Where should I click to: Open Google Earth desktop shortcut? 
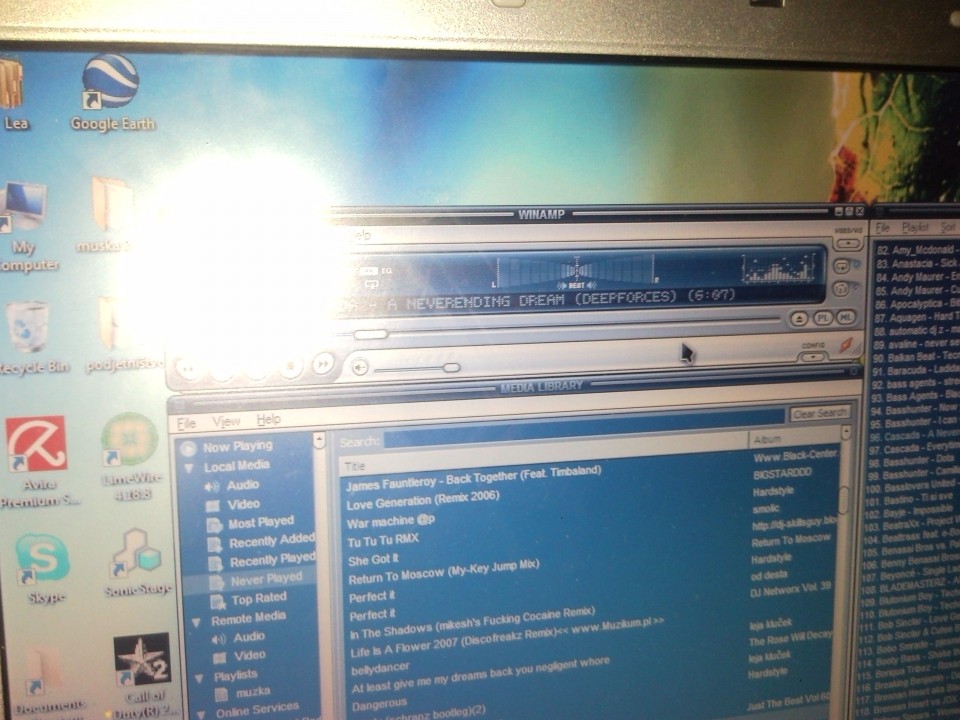[111, 92]
